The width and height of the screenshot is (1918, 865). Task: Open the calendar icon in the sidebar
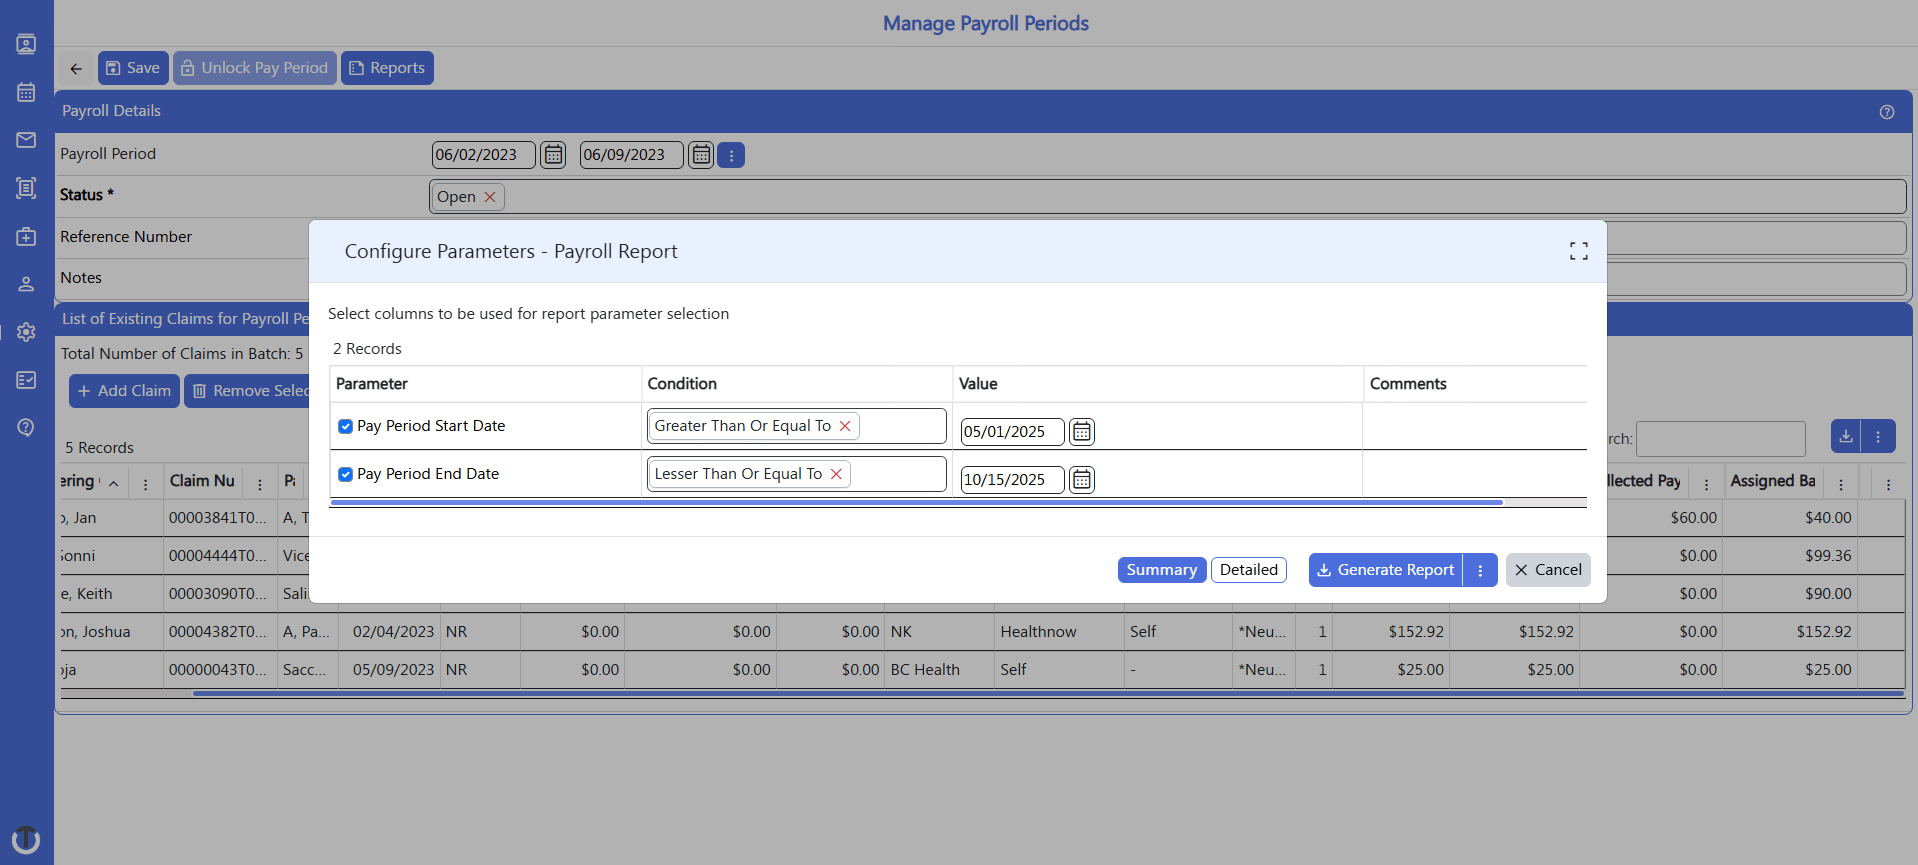coord(26,92)
